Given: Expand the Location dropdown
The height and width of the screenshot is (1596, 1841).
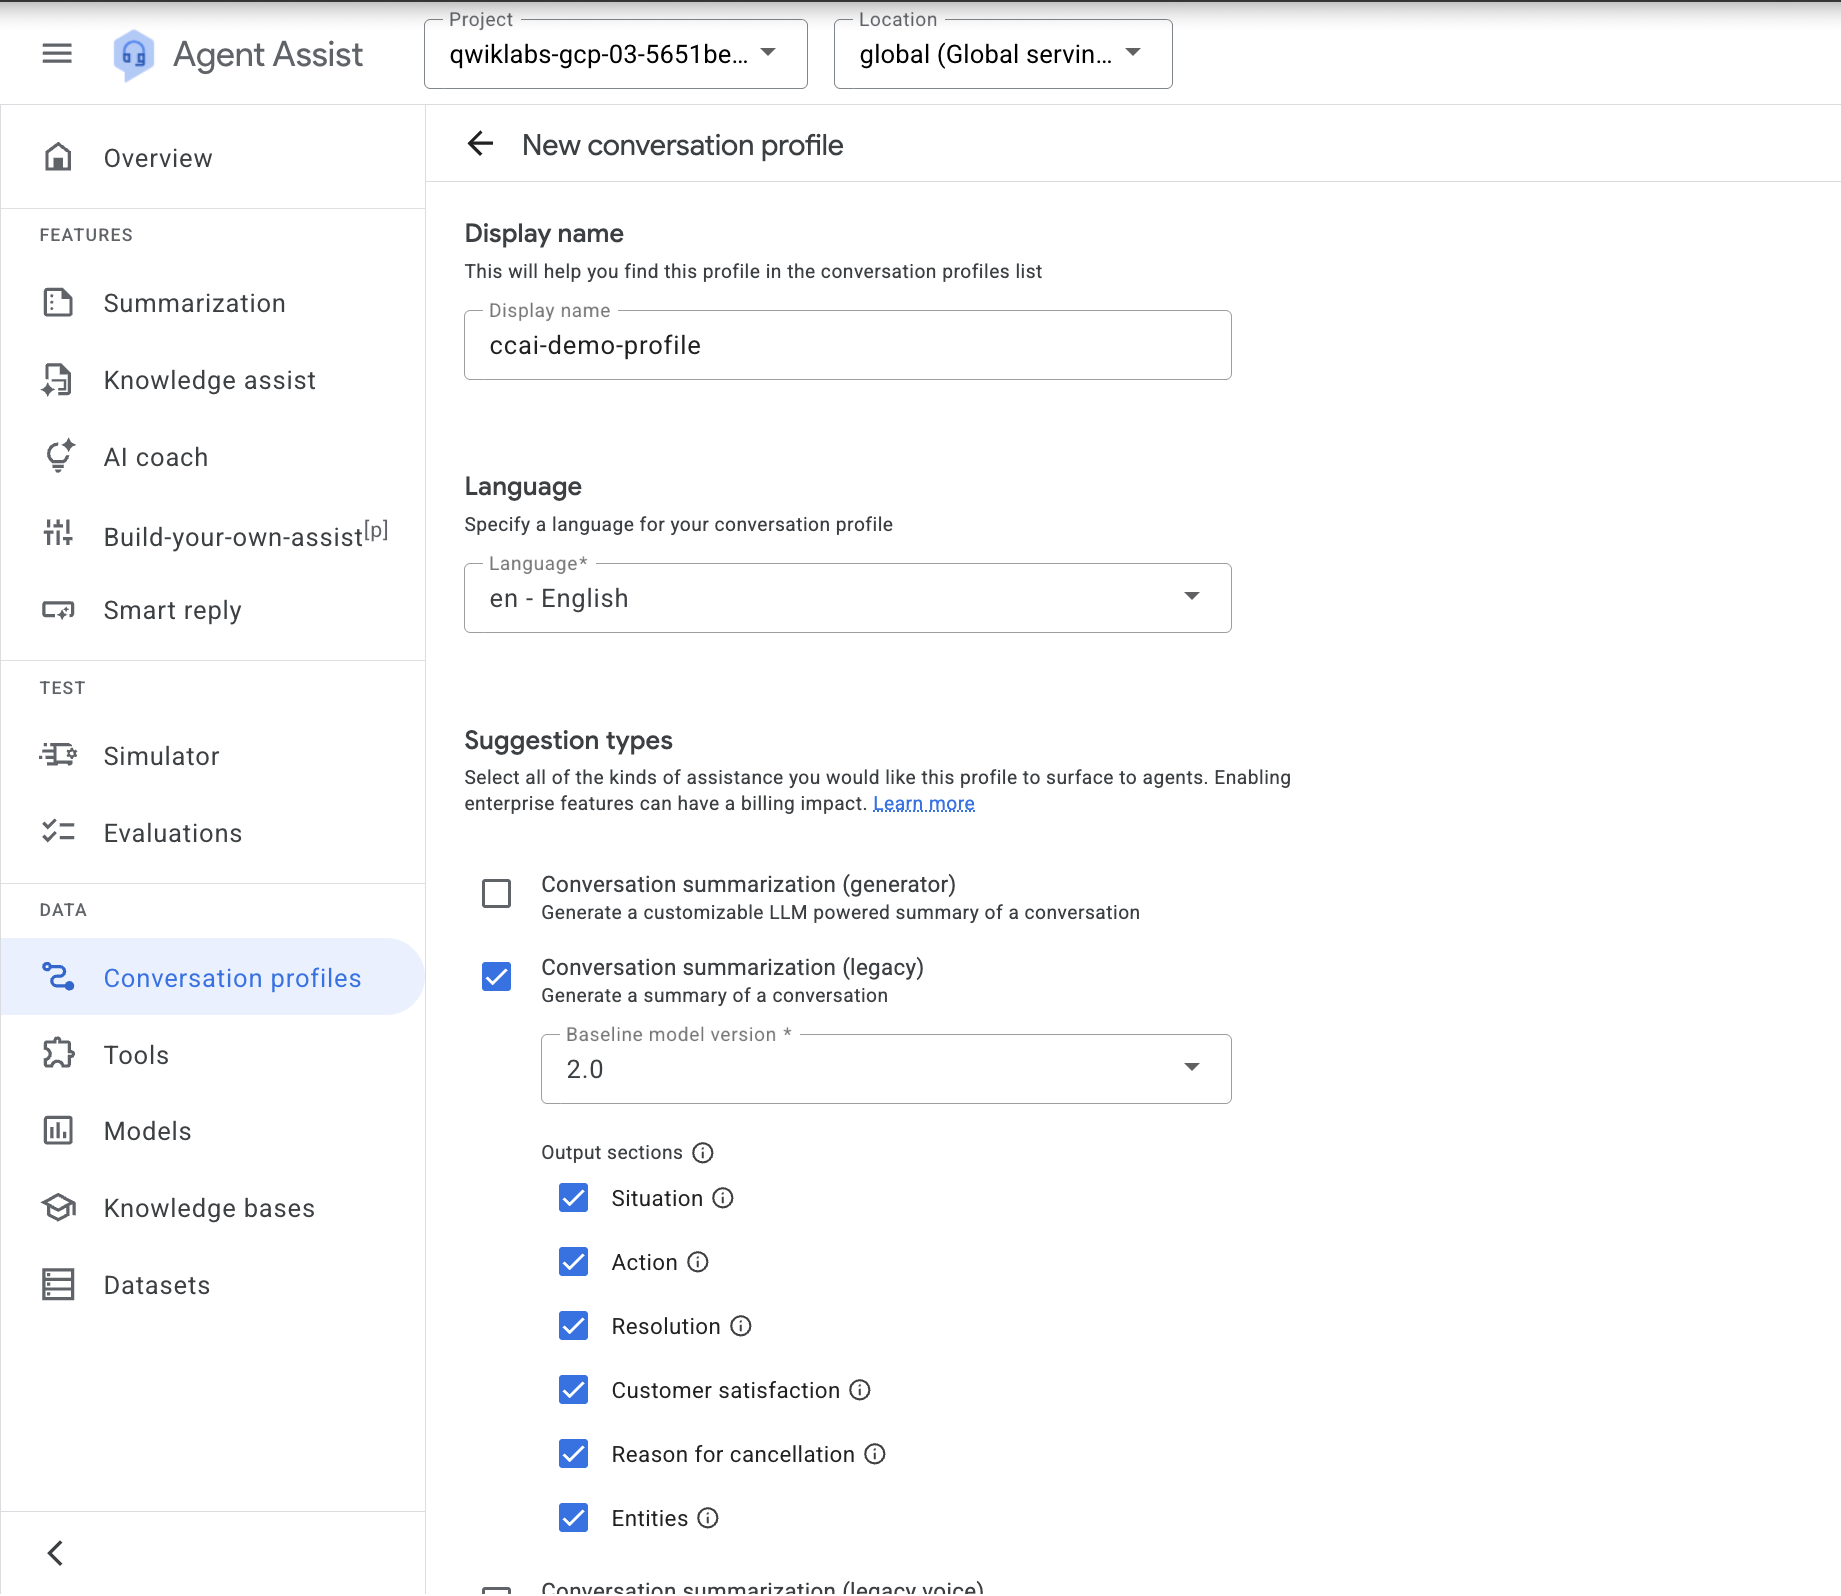Looking at the screenshot, I should [1002, 54].
